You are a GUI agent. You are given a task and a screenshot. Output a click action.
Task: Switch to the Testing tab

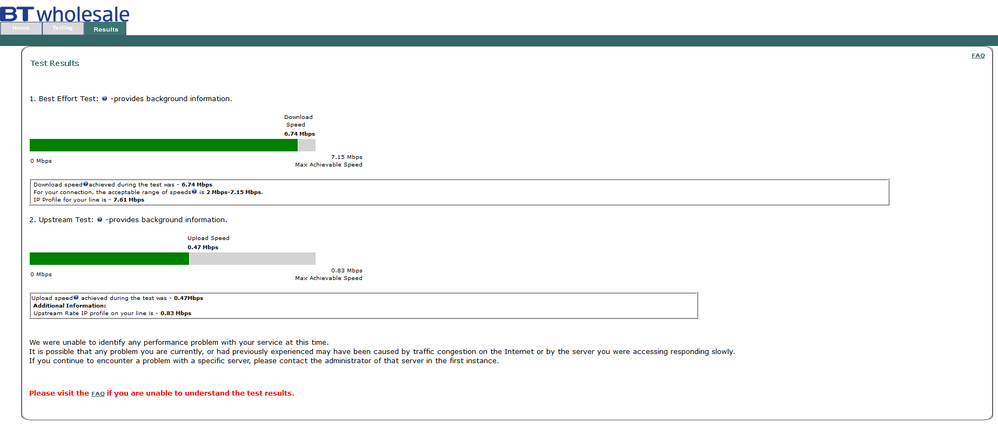click(62, 29)
